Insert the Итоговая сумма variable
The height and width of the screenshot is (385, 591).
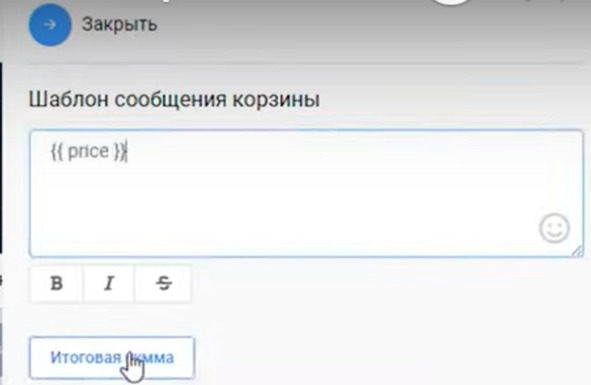(112, 357)
